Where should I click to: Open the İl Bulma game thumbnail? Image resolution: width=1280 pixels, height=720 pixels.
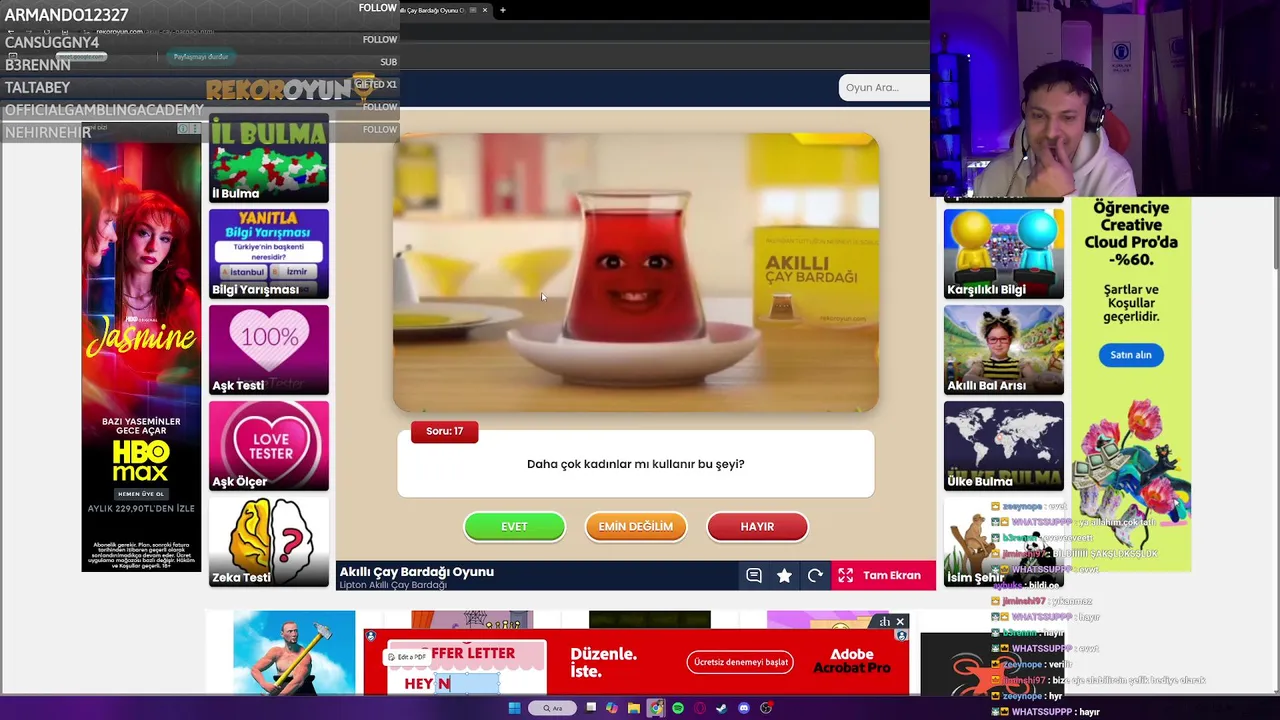269,158
